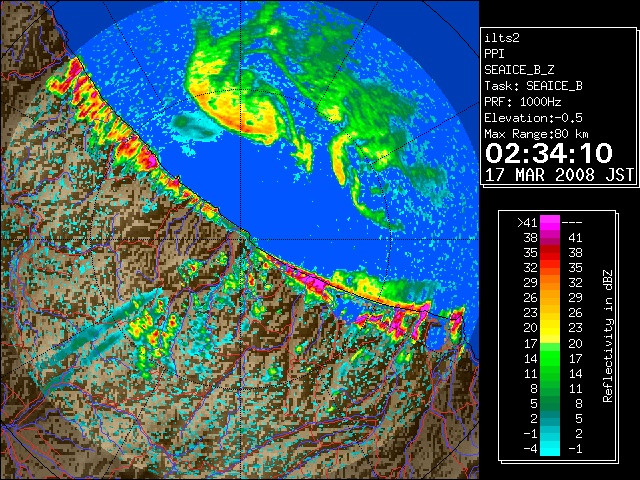Pick the magenta top swatch of the color scale

tap(550, 223)
